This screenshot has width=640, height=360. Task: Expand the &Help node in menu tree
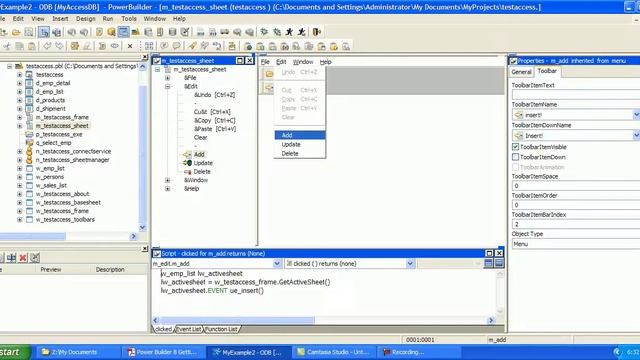coord(167,189)
